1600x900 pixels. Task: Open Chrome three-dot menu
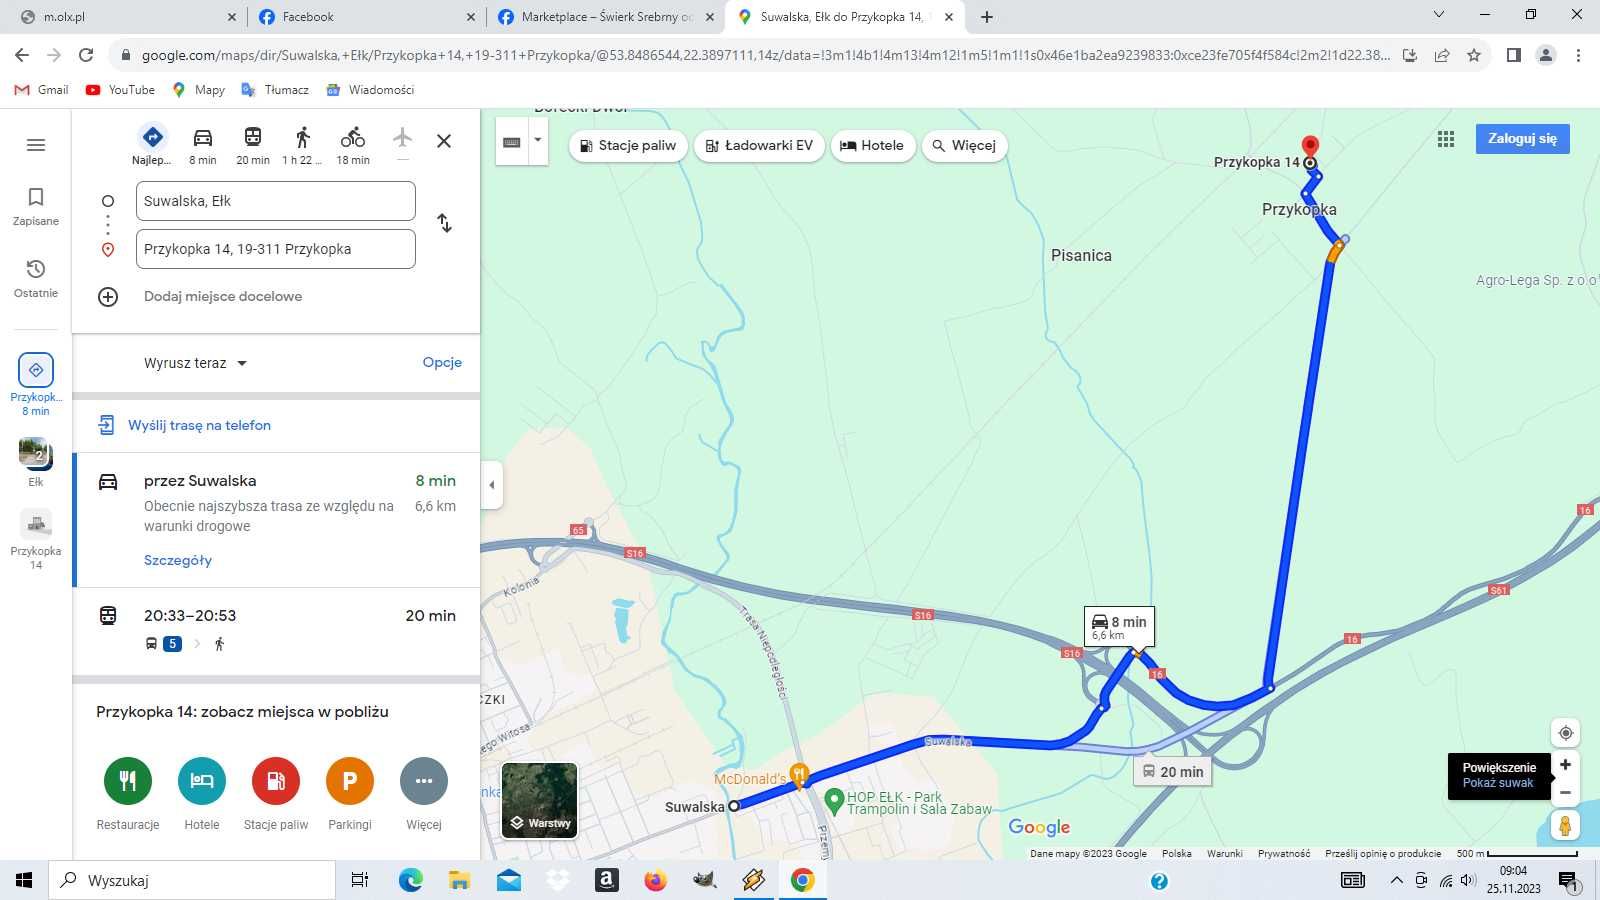1578,55
